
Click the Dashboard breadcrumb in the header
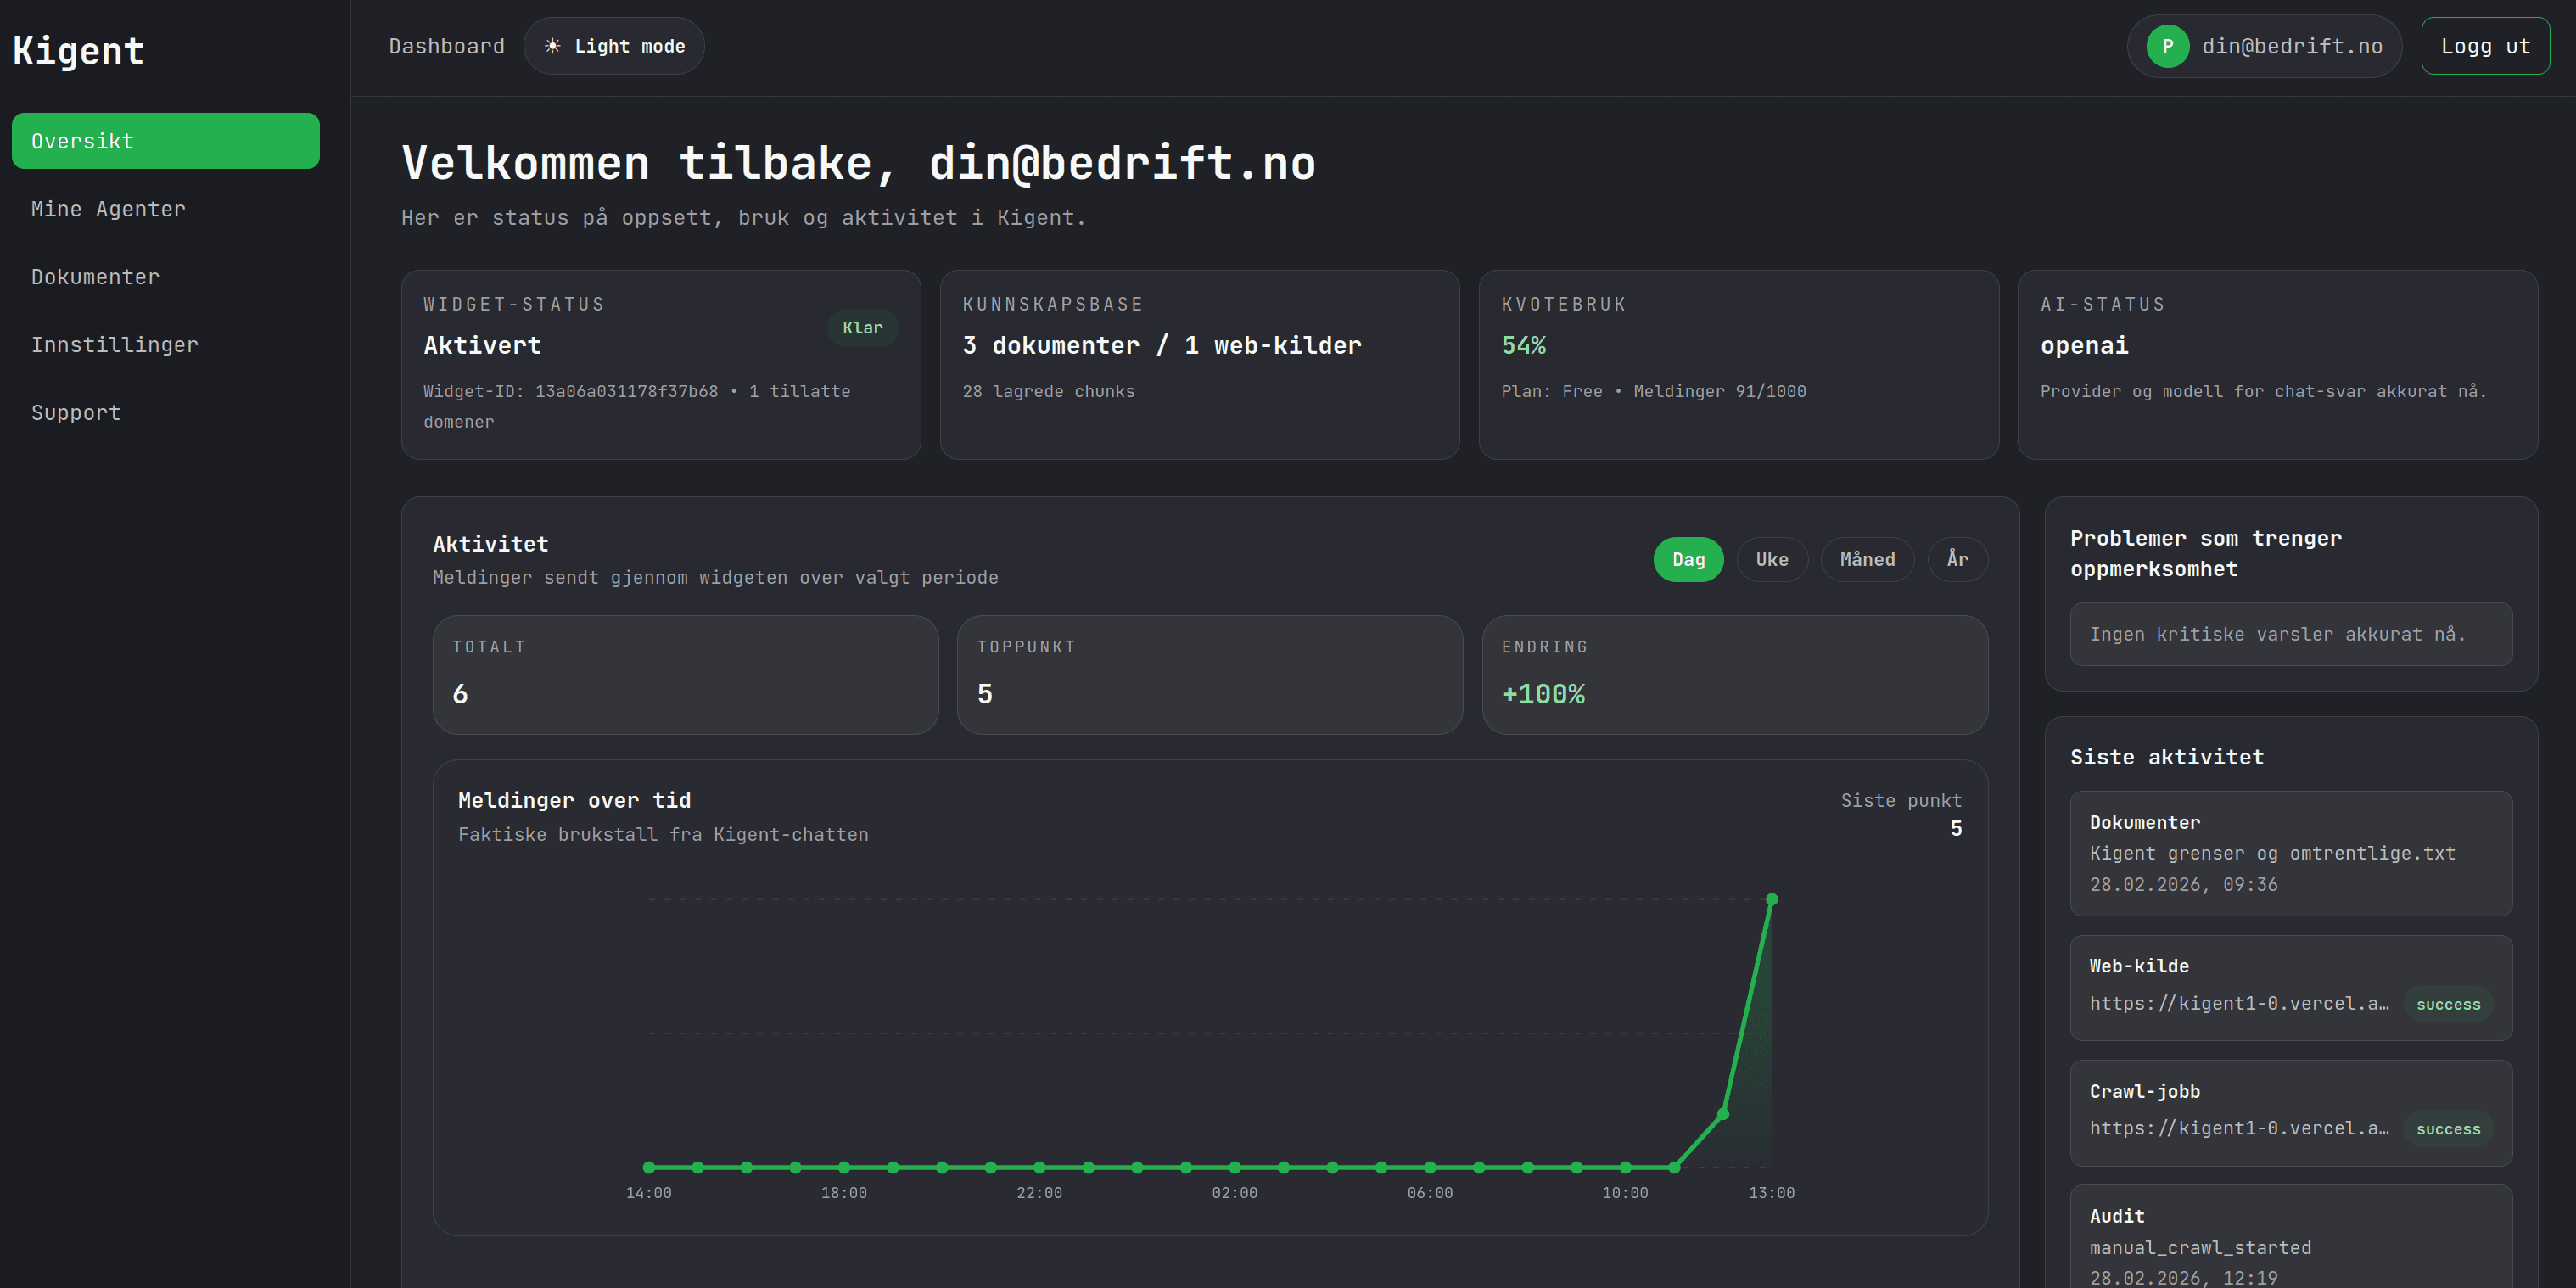pos(446,46)
